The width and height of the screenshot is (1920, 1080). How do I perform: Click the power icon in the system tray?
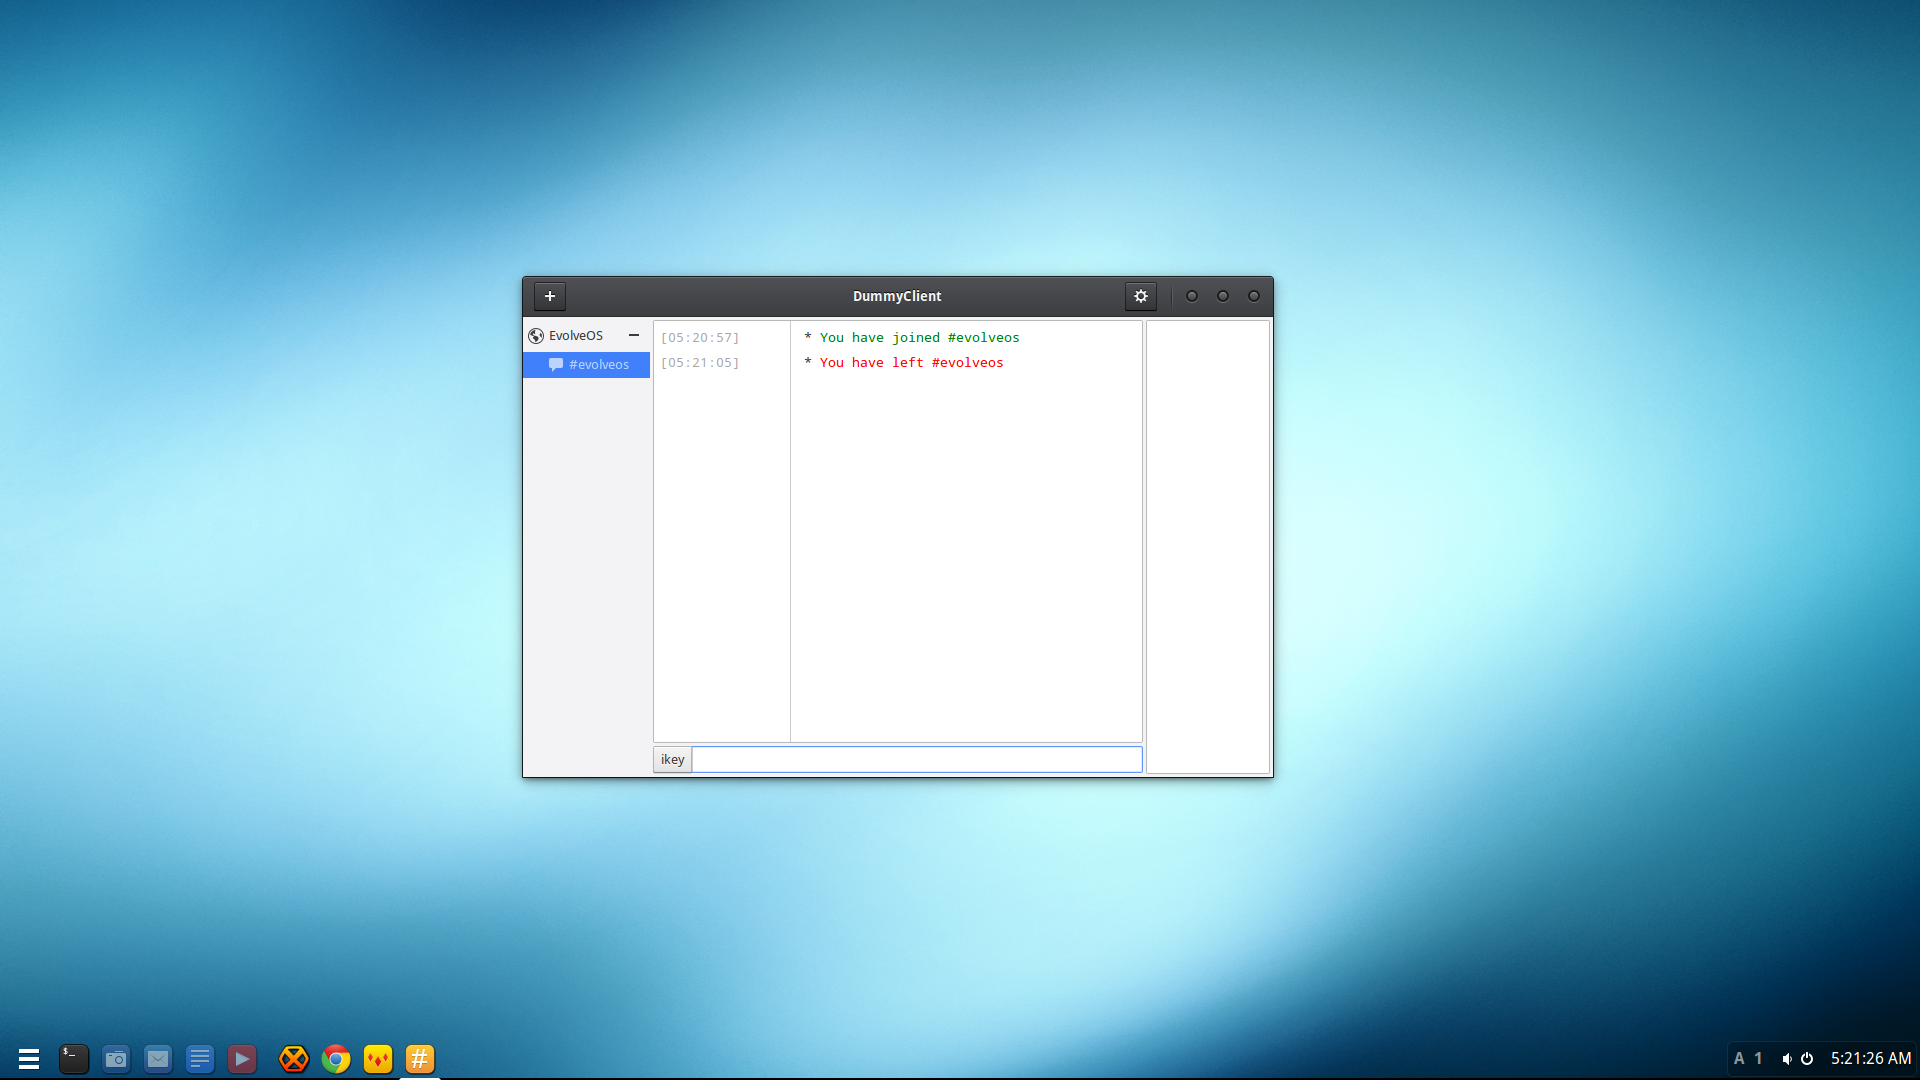click(1807, 1059)
